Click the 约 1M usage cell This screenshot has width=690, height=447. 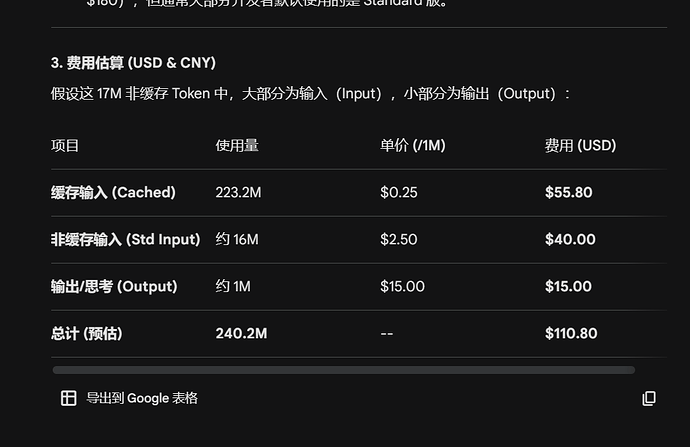pyautogui.click(x=233, y=286)
